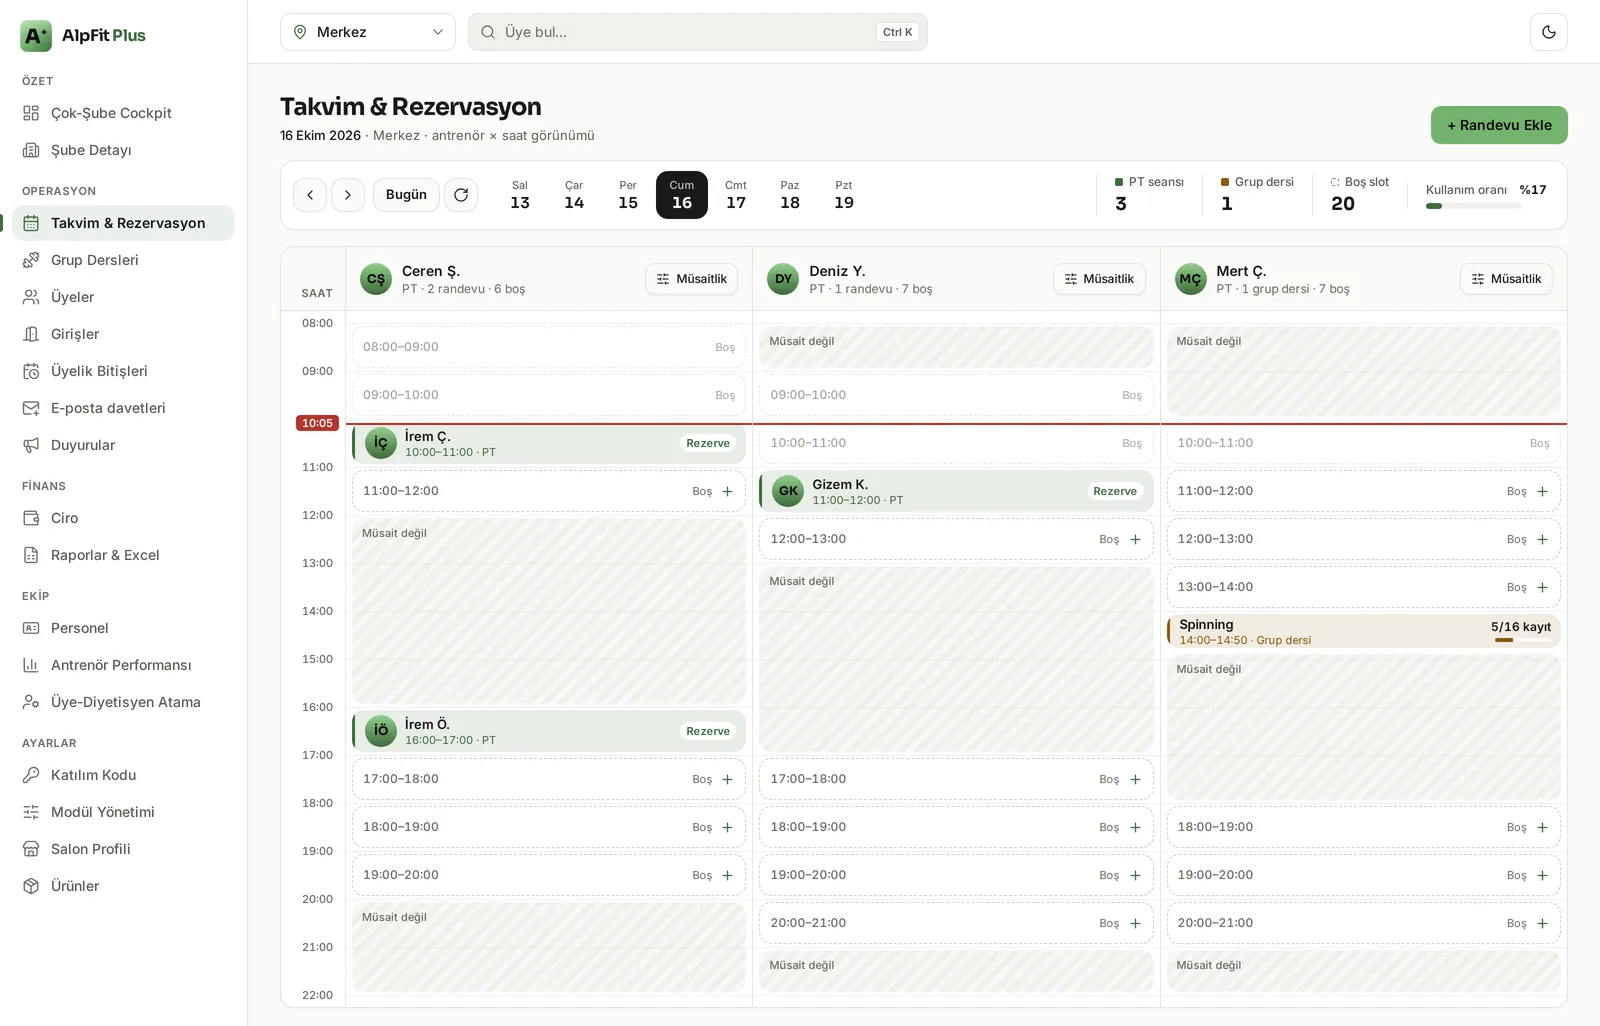Image resolution: width=1600 pixels, height=1026 pixels.
Task: Open the Spinning group class card
Action: [x=1363, y=631]
